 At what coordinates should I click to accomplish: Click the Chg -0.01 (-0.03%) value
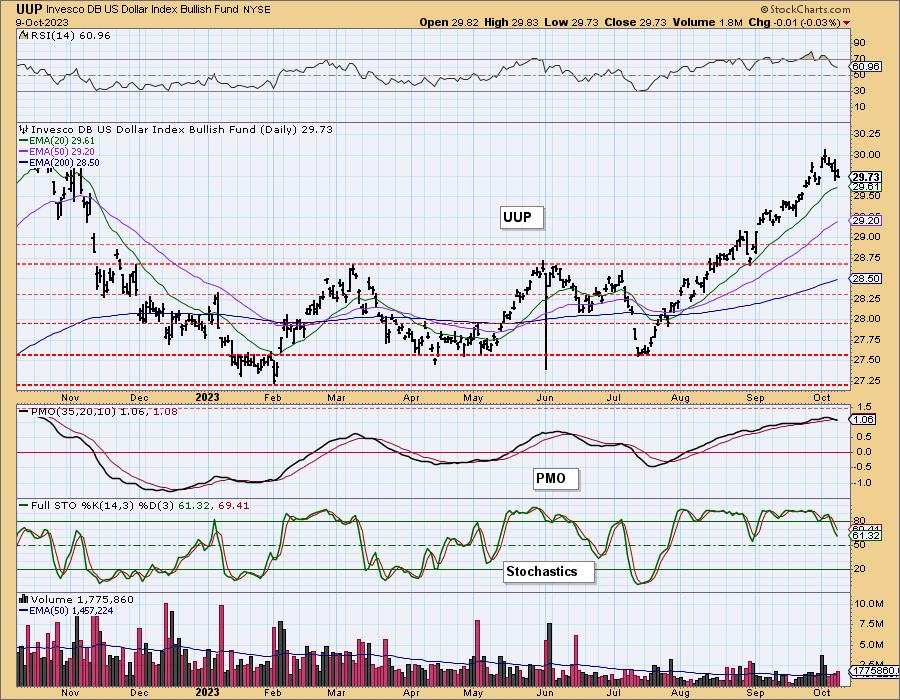click(794, 22)
